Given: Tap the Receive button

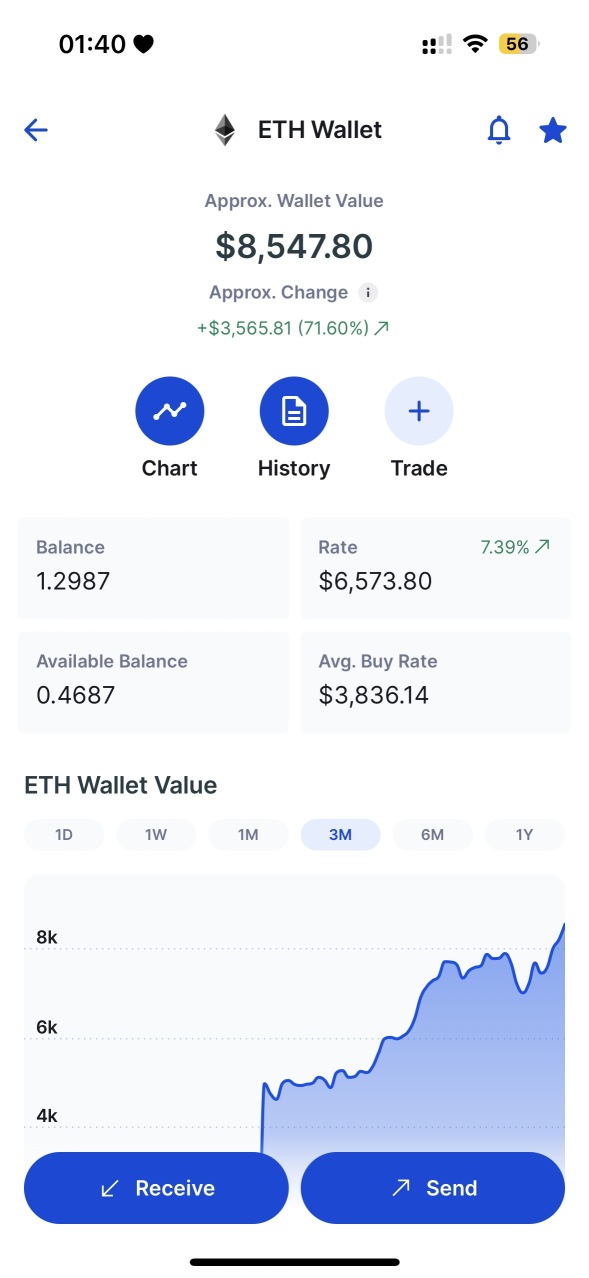Looking at the screenshot, I should pyautogui.click(x=156, y=1188).
